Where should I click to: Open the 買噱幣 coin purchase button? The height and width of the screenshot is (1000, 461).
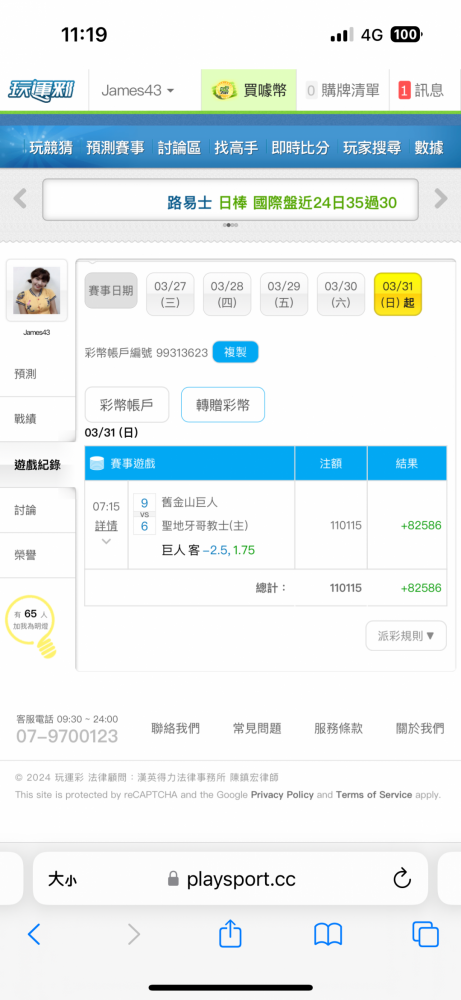[x=249, y=91]
